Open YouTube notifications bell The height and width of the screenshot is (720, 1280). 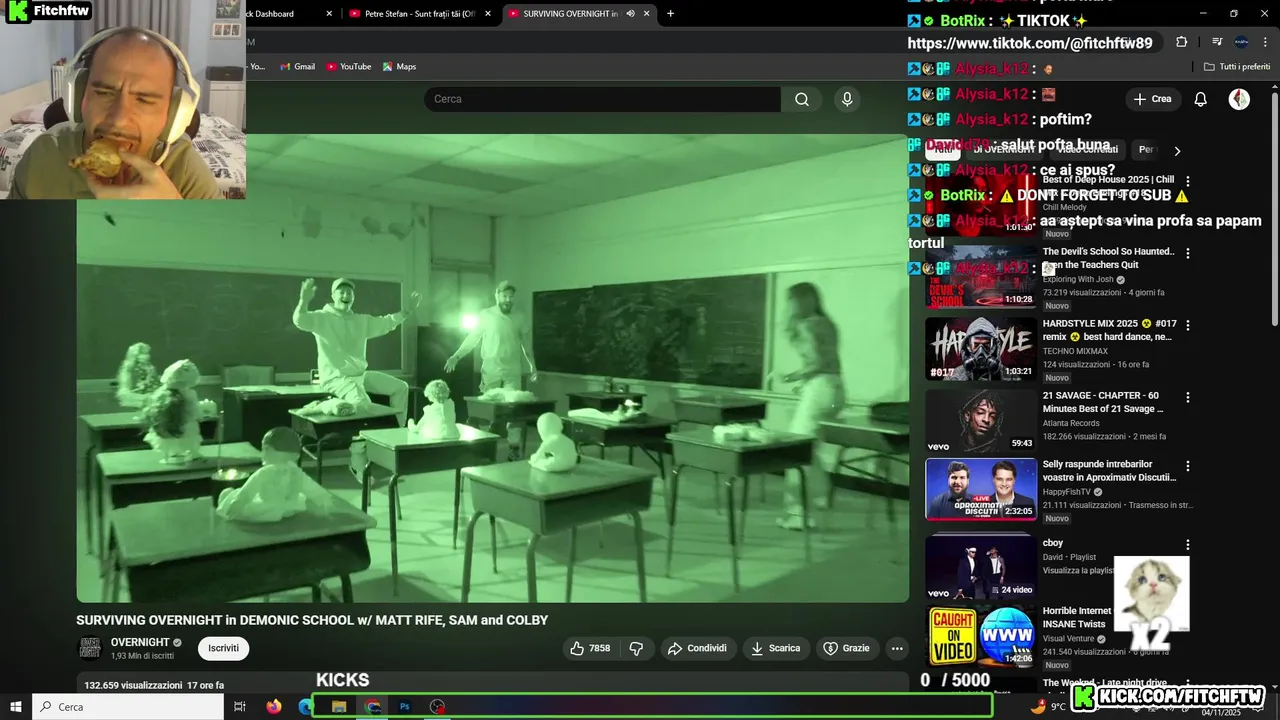(x=1200, y=99)
